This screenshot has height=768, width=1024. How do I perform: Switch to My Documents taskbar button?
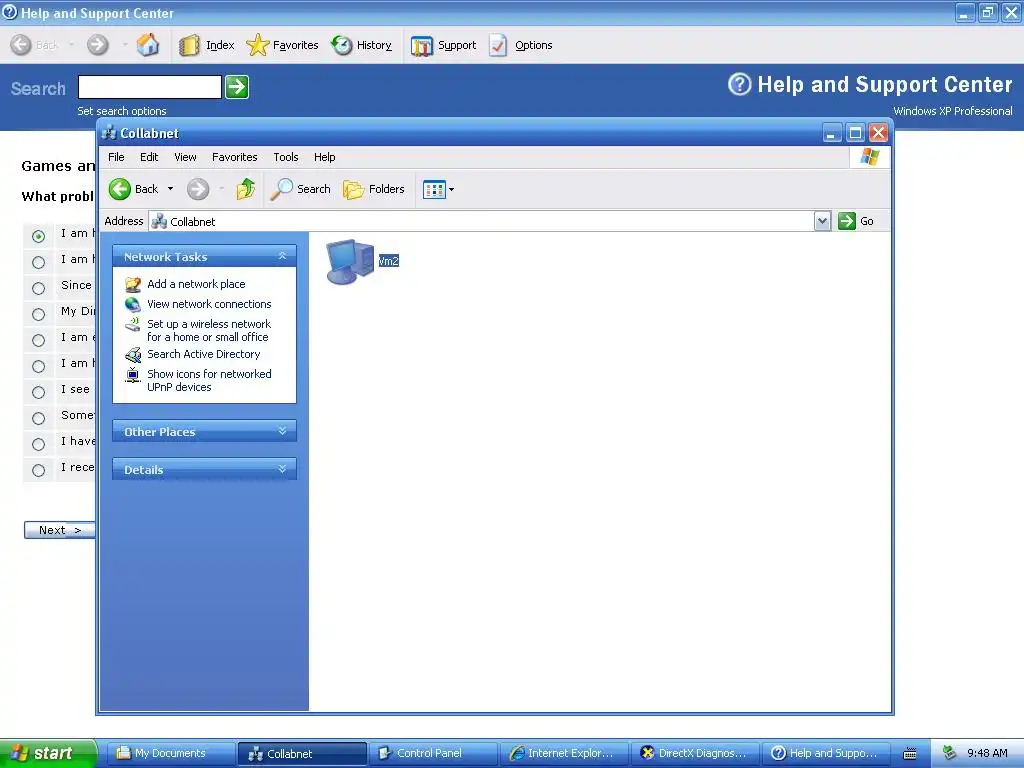click(x=170, y=754)
